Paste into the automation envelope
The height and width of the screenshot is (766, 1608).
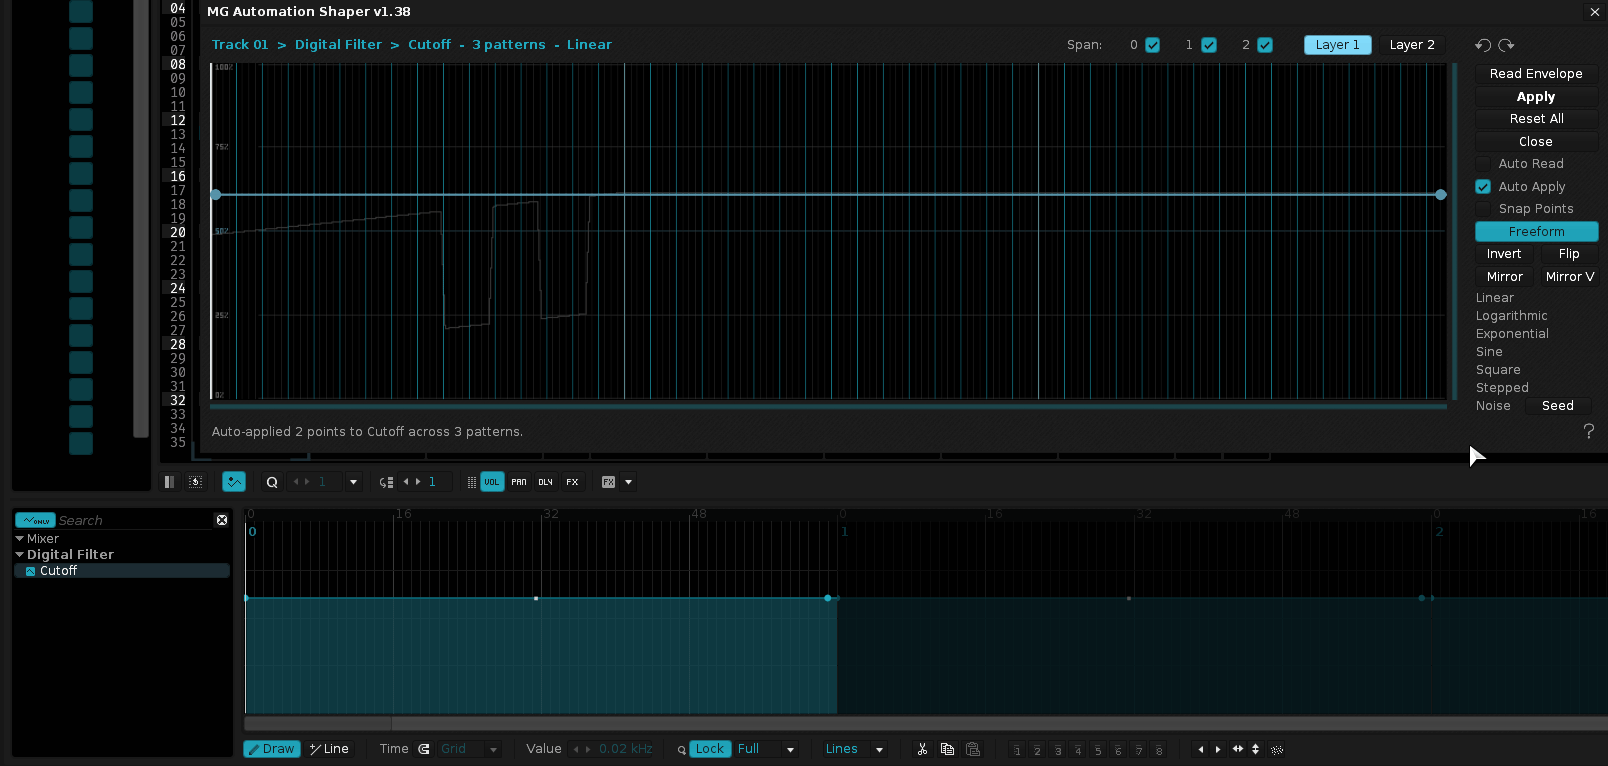click(x=973, y=749)
